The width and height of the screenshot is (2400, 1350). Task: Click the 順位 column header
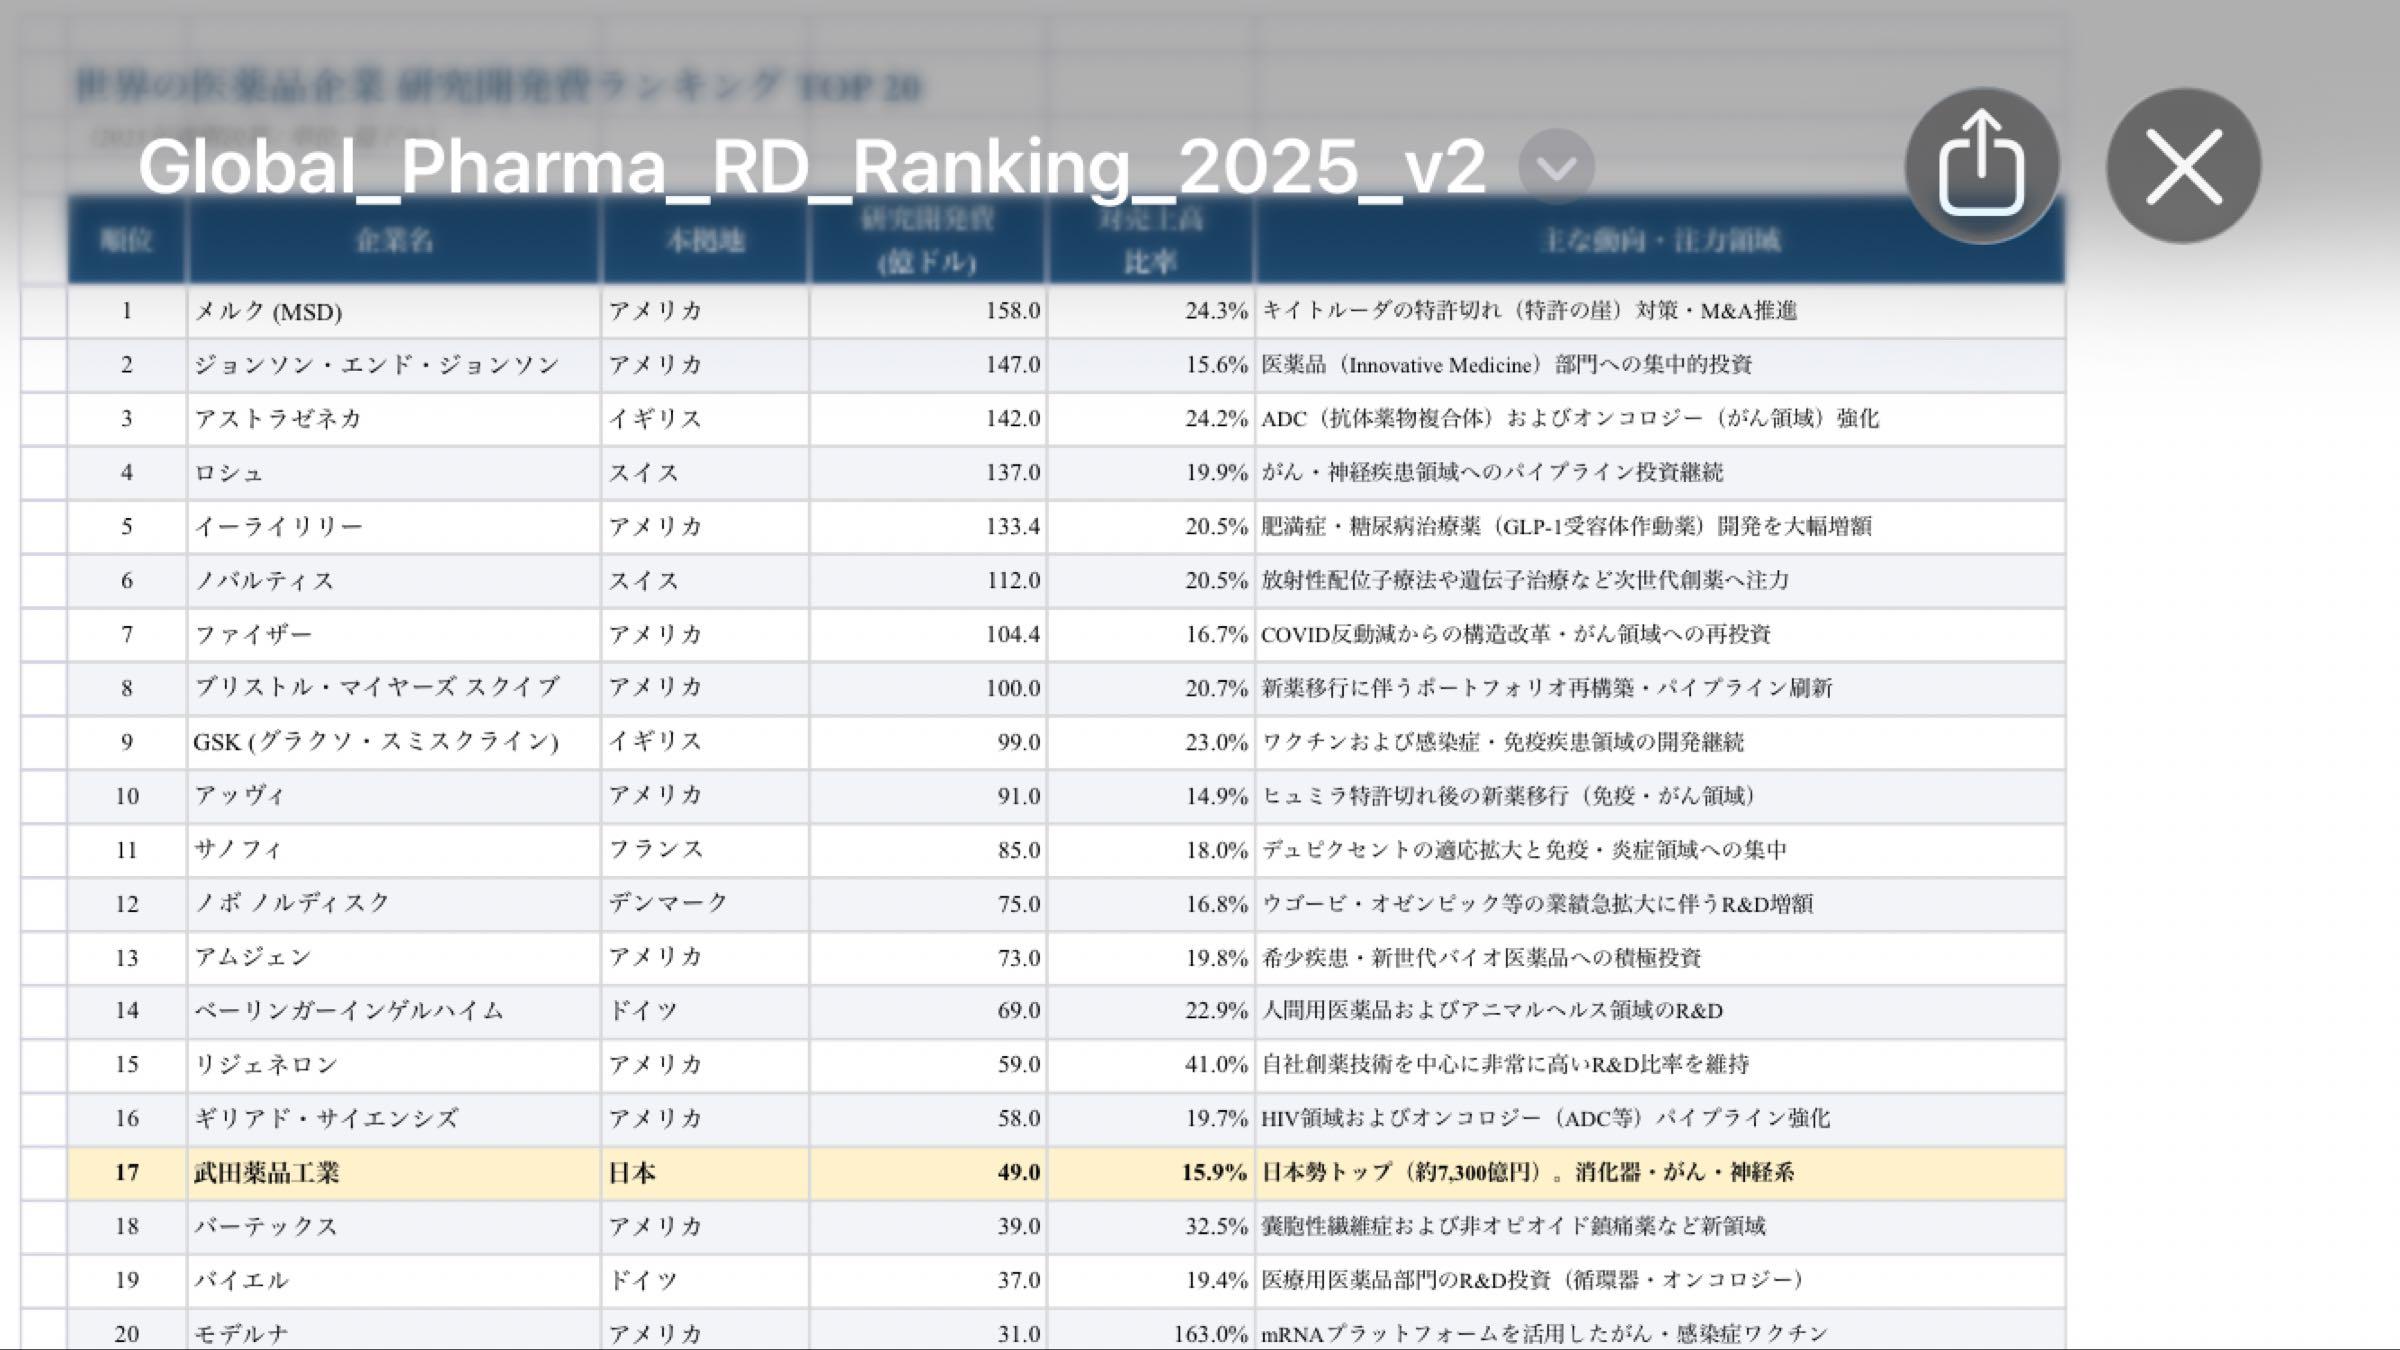[x=127, y=240]
